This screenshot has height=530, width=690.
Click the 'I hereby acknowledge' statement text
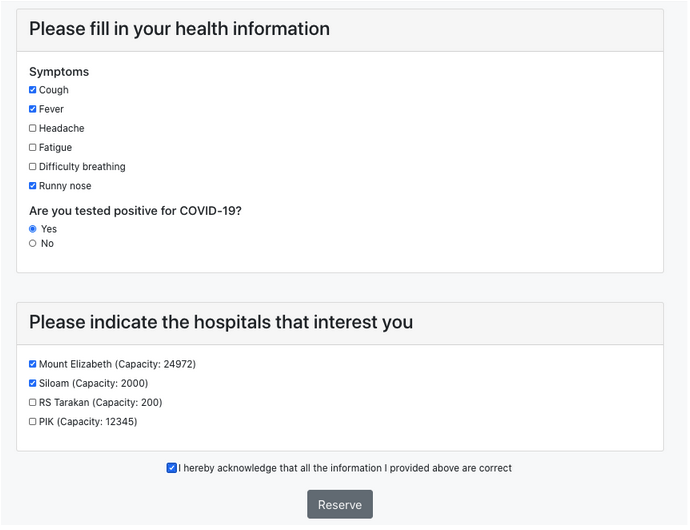click(345, 468)
